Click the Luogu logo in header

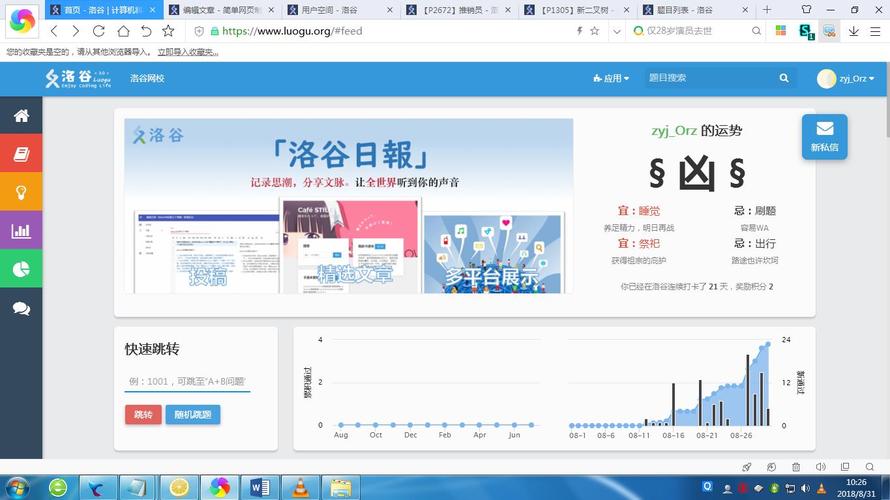(78, 78)
